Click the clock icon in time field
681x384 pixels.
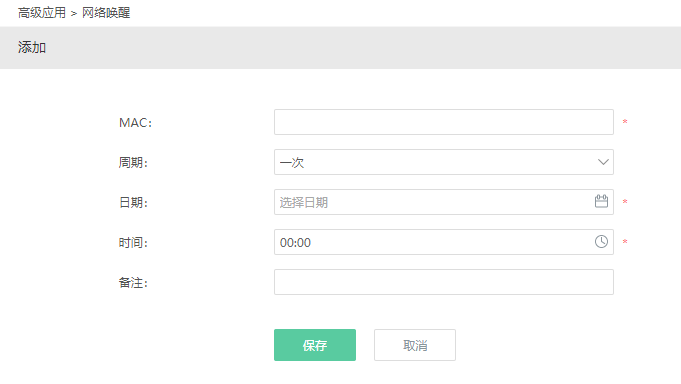tap(601, 242)
